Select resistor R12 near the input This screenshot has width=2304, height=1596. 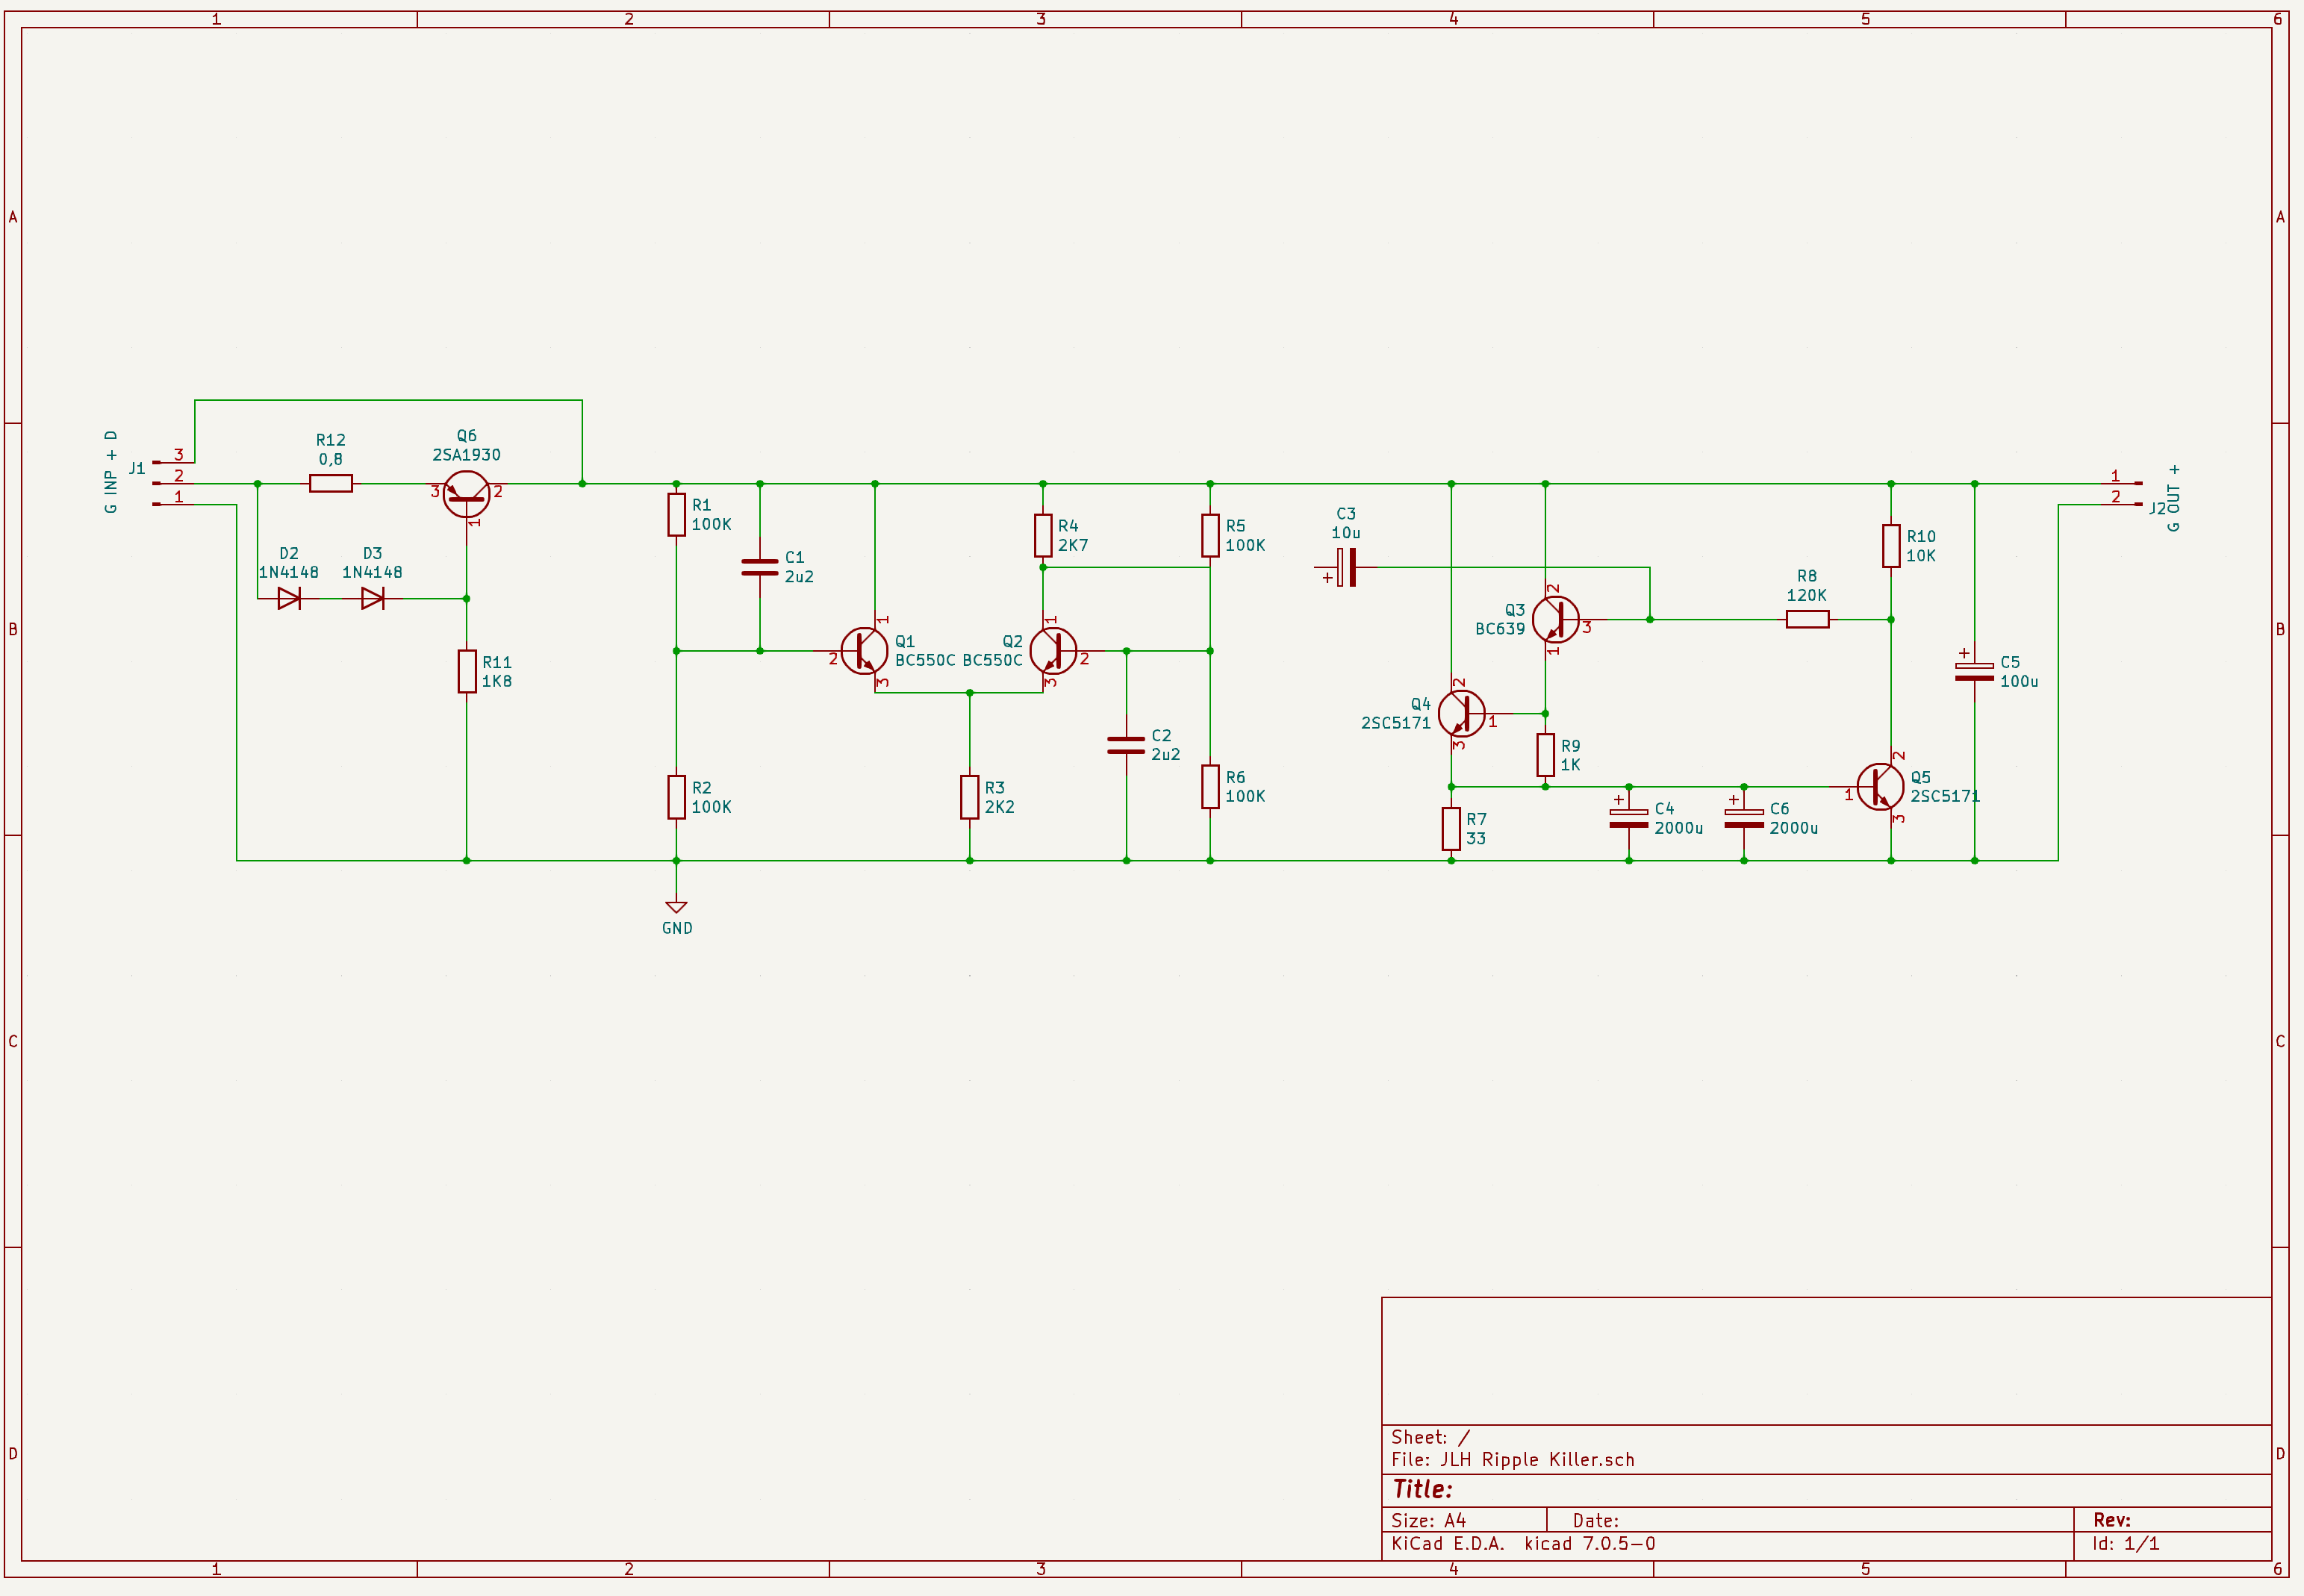point(330,484)
